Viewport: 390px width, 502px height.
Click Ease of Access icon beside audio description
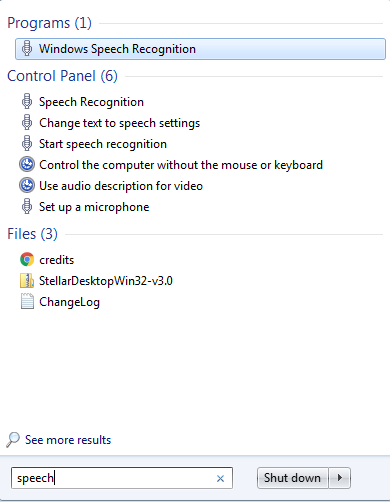coord(27,186)
